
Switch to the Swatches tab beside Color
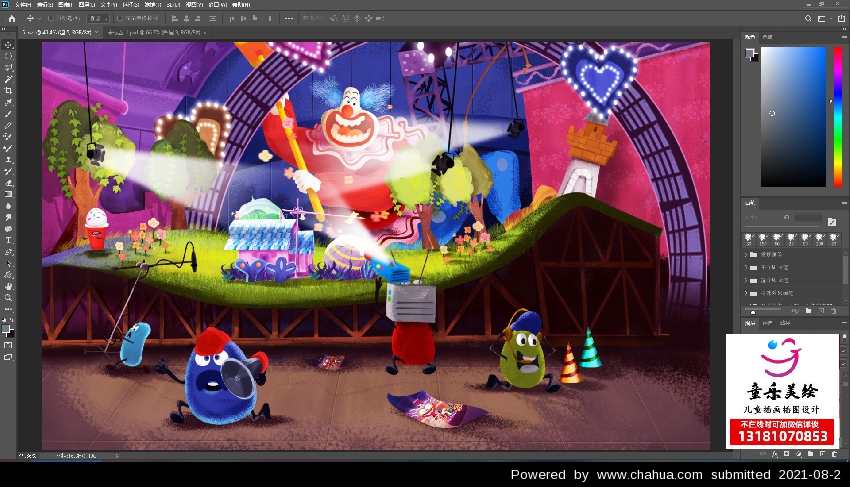[768, 37]
